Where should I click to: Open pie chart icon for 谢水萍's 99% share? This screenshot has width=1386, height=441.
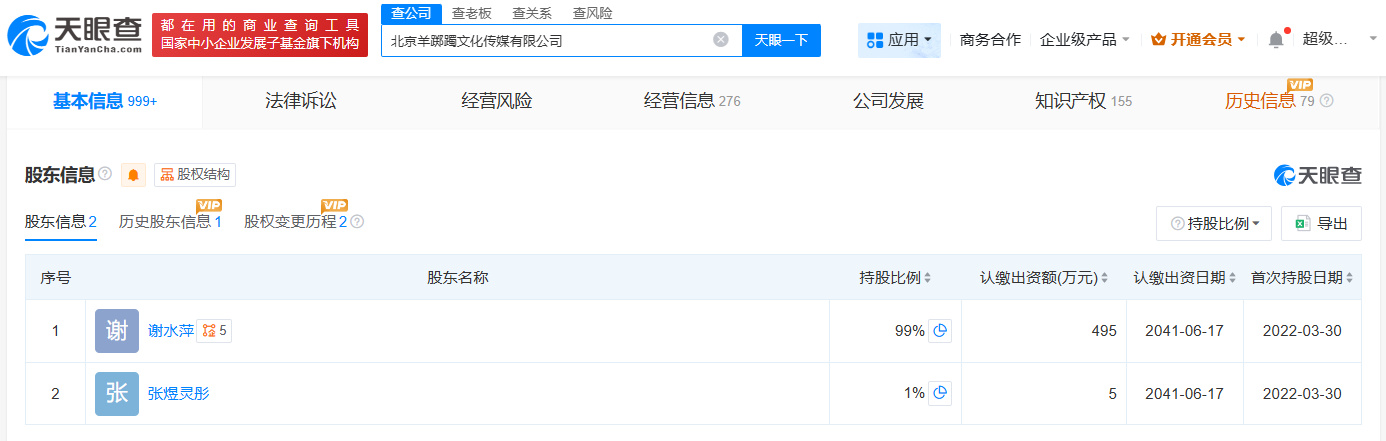pos(940,331)
